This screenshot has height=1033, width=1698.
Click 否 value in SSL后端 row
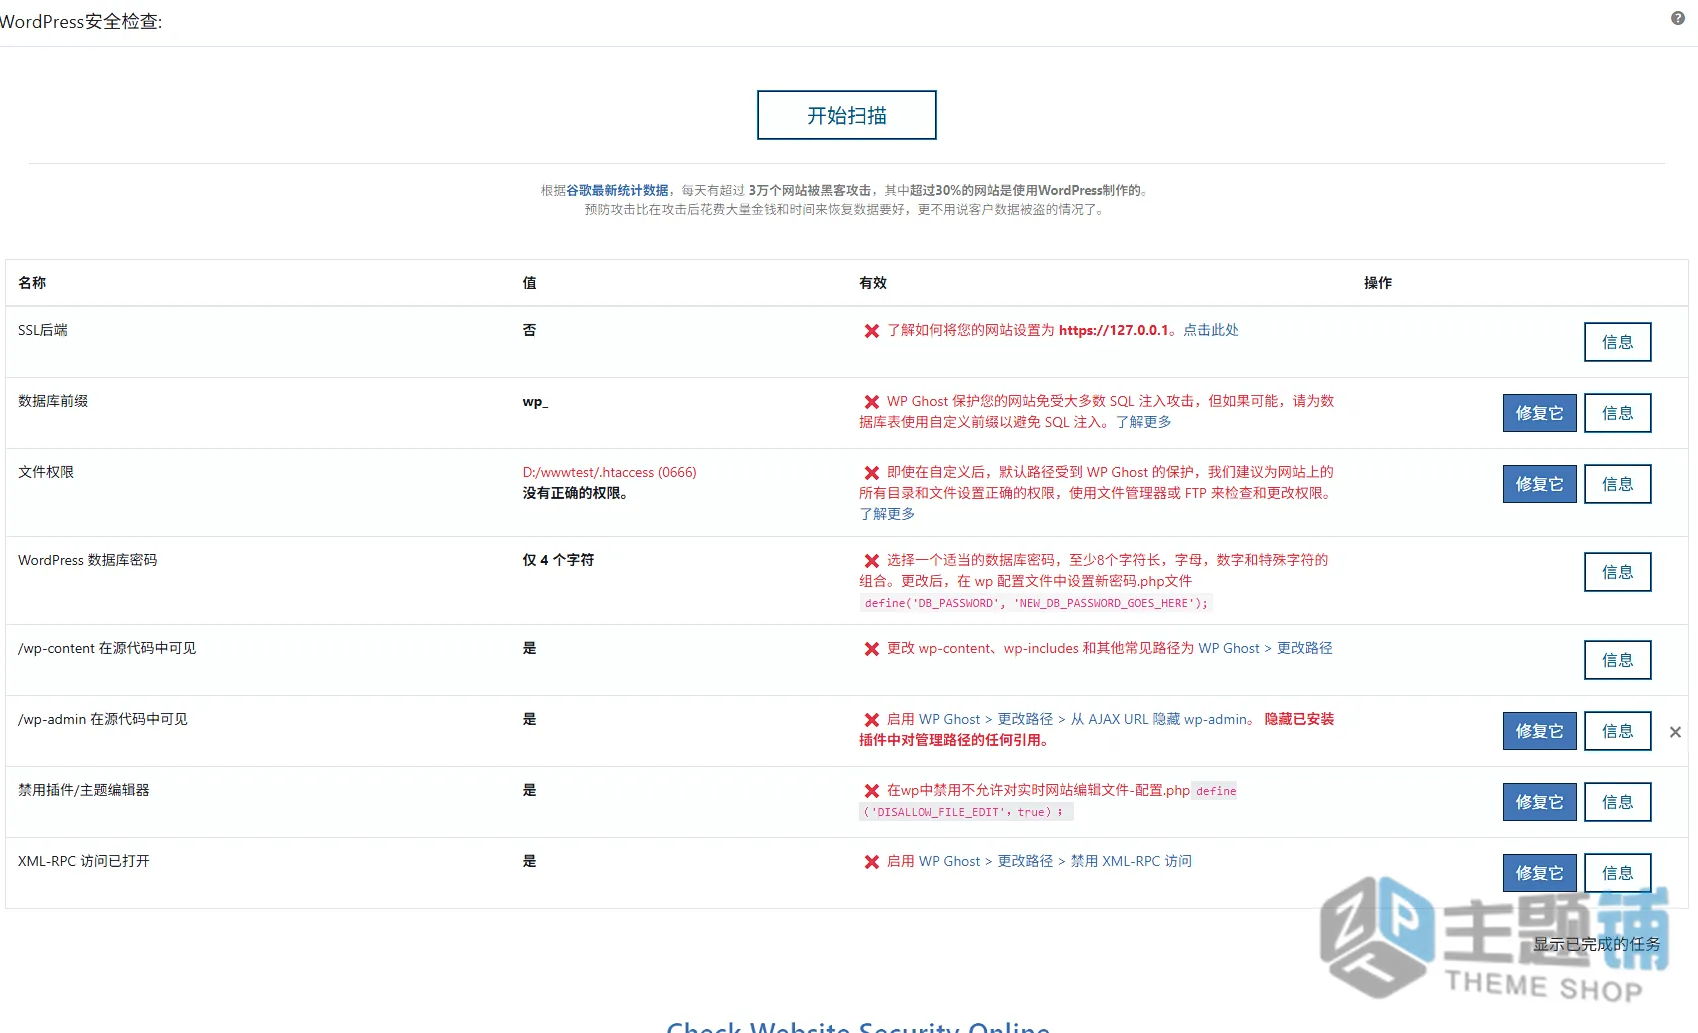529,330
